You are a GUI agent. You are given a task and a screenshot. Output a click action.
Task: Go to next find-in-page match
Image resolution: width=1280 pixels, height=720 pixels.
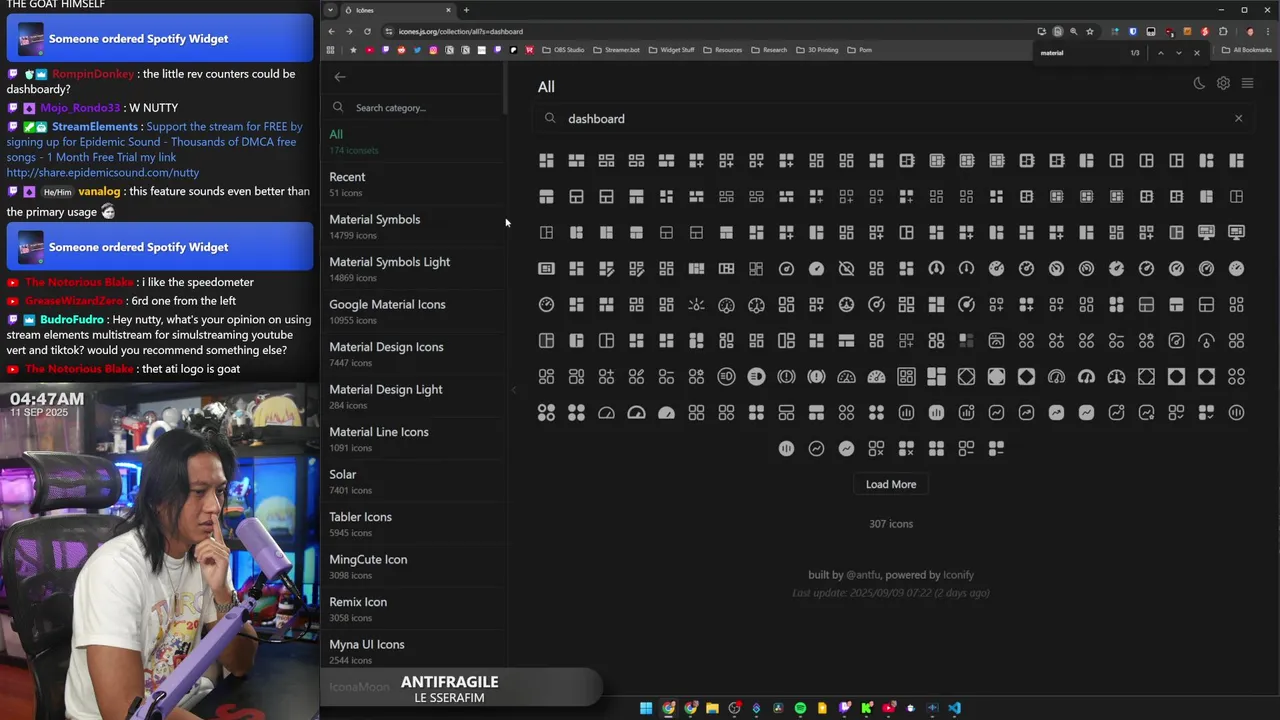[1178, 53]
